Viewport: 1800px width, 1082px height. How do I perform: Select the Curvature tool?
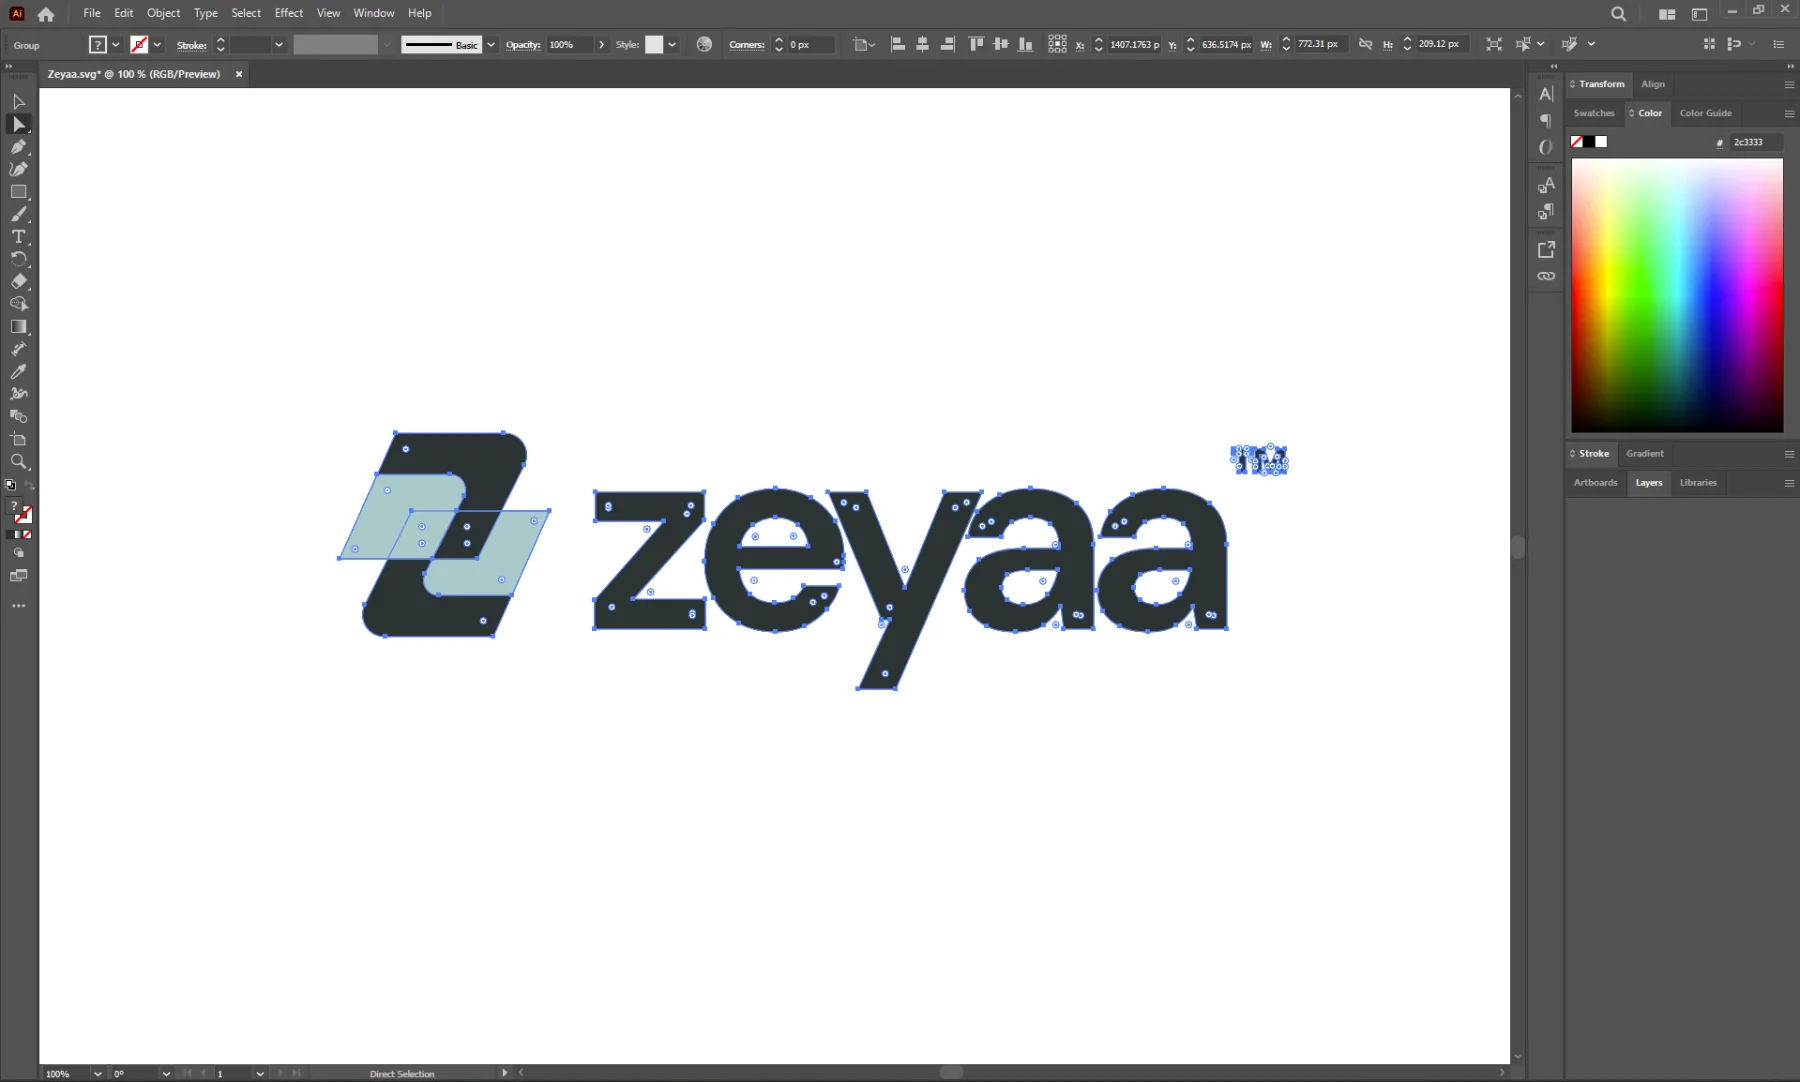tap(18, 169)
